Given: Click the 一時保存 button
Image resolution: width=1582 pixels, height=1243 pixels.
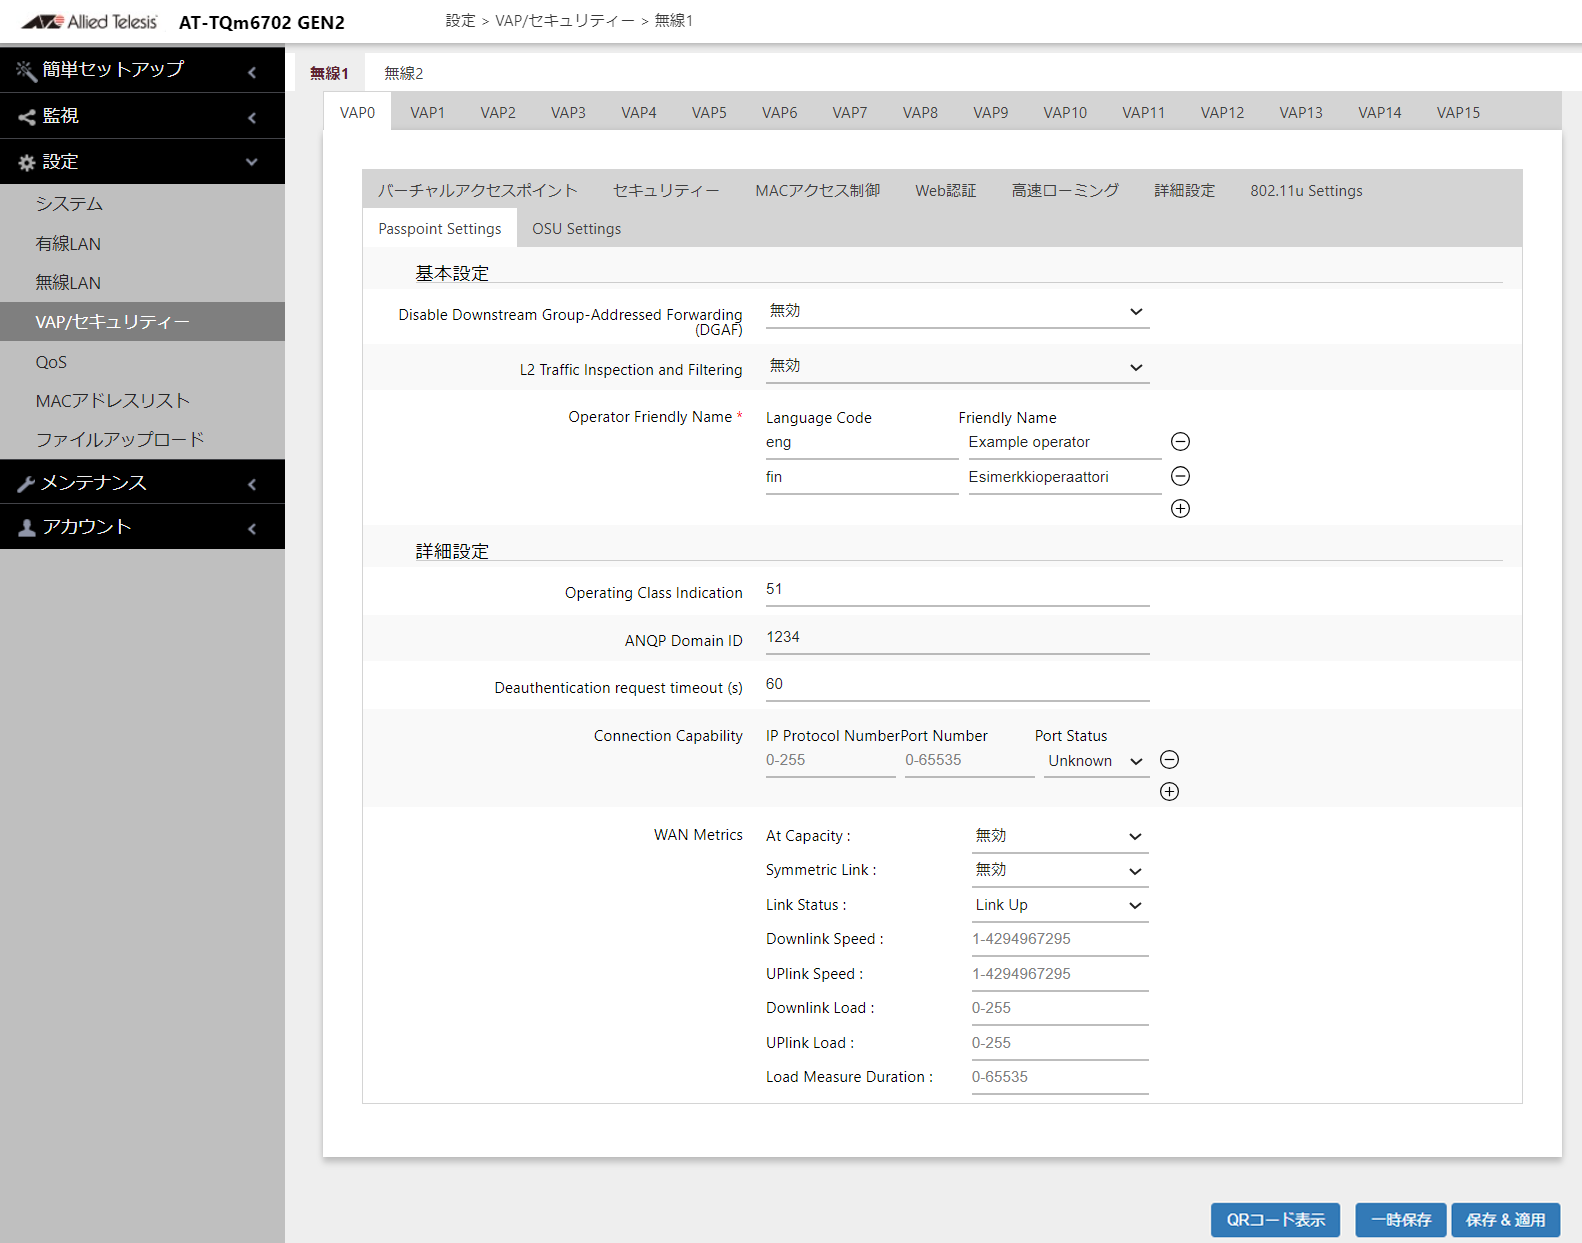Looking at the screenshot, I should 1401,1220.
